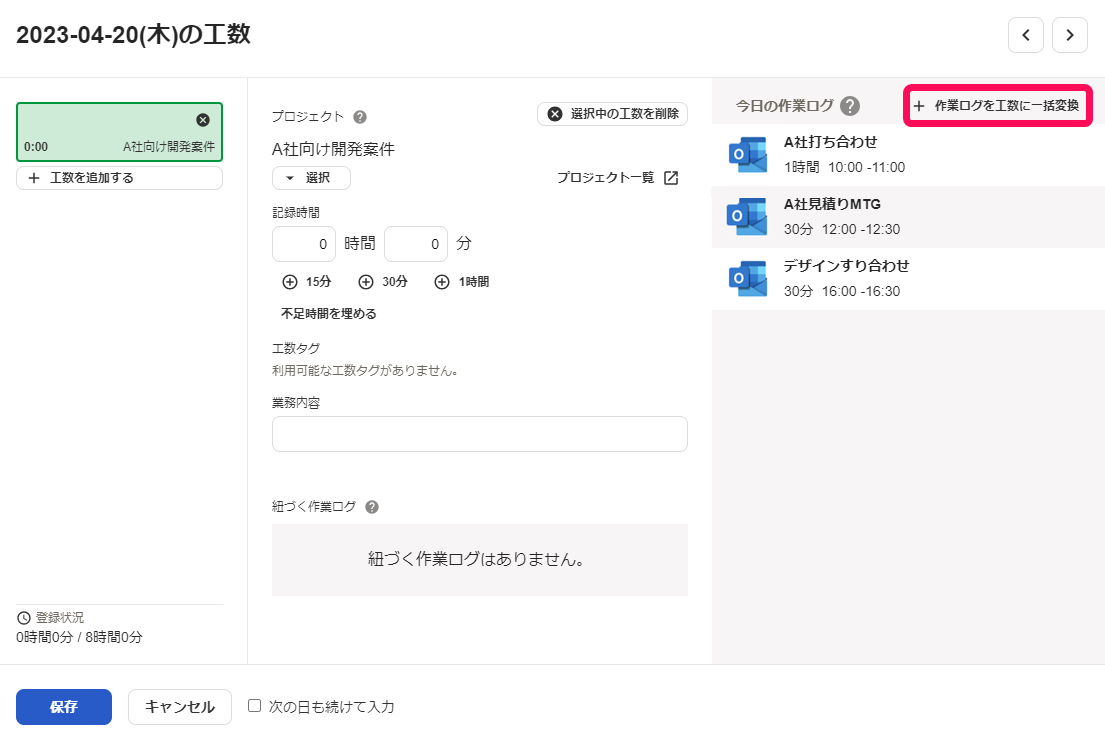Viewport: 1105px width, 736px height.
Task: Click Outlook icon for A社打ち合わせ
Action: [748, 154]
